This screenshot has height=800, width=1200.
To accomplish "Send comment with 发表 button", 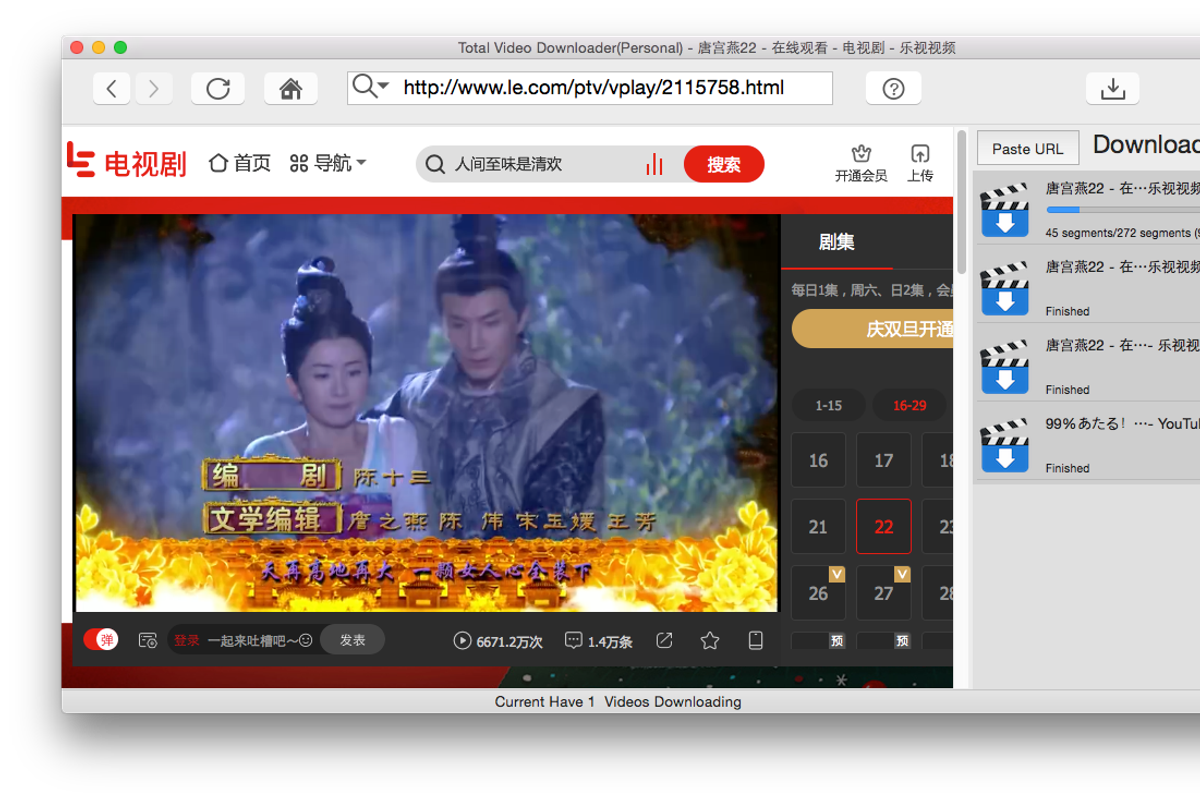I will (352, 640).
